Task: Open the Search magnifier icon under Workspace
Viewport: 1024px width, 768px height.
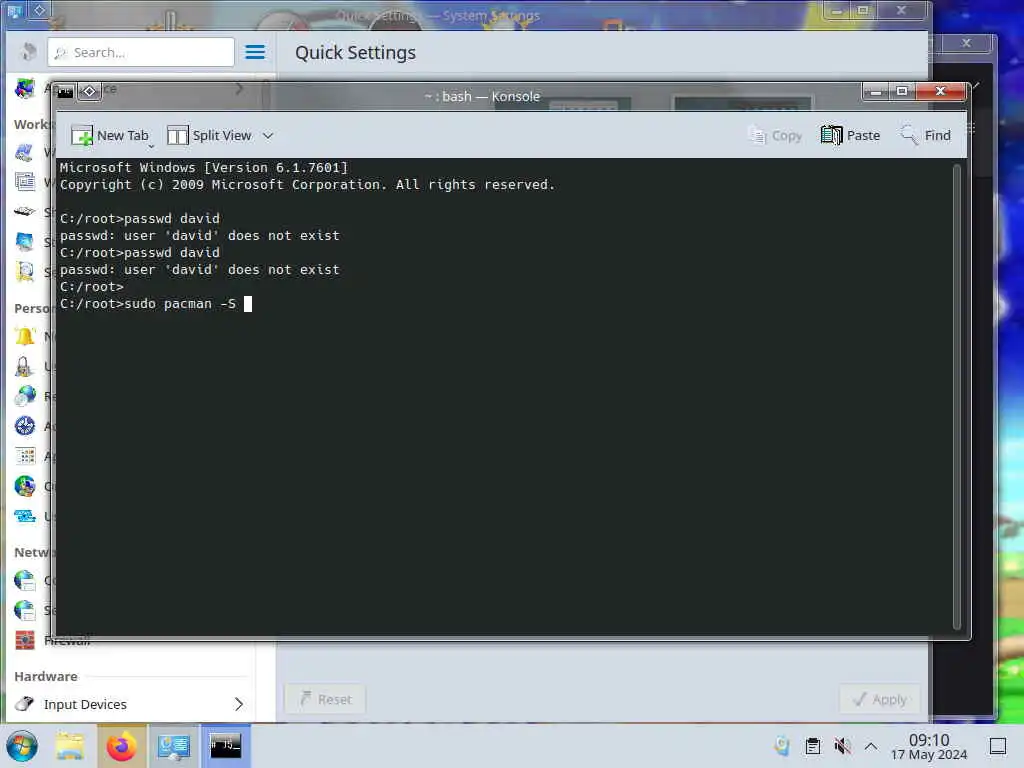Action: click(x=25, y=272)
